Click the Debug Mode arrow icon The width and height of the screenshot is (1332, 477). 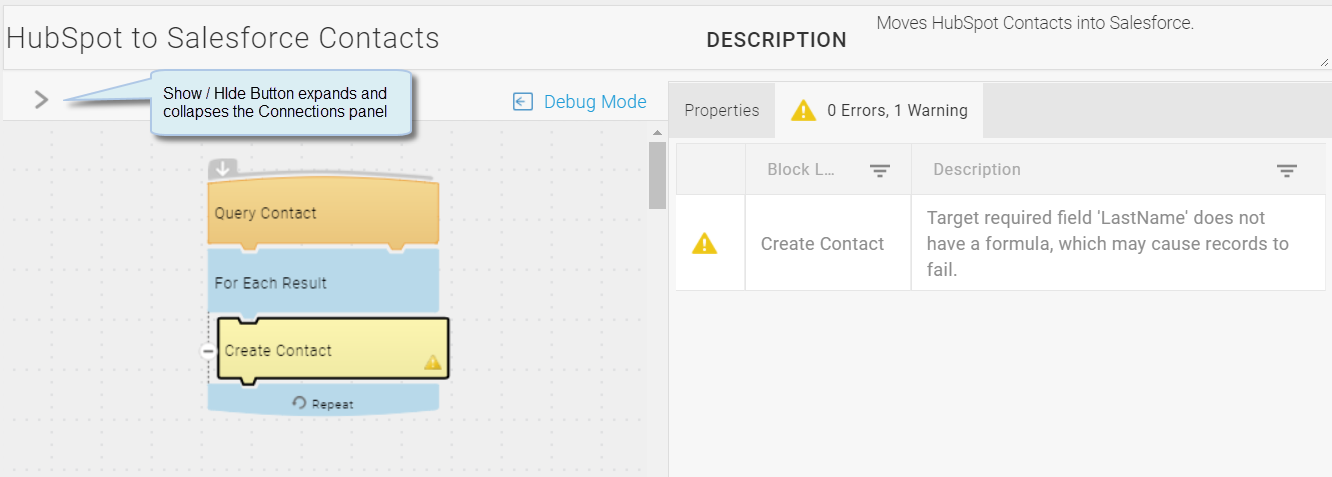(522, 101)
